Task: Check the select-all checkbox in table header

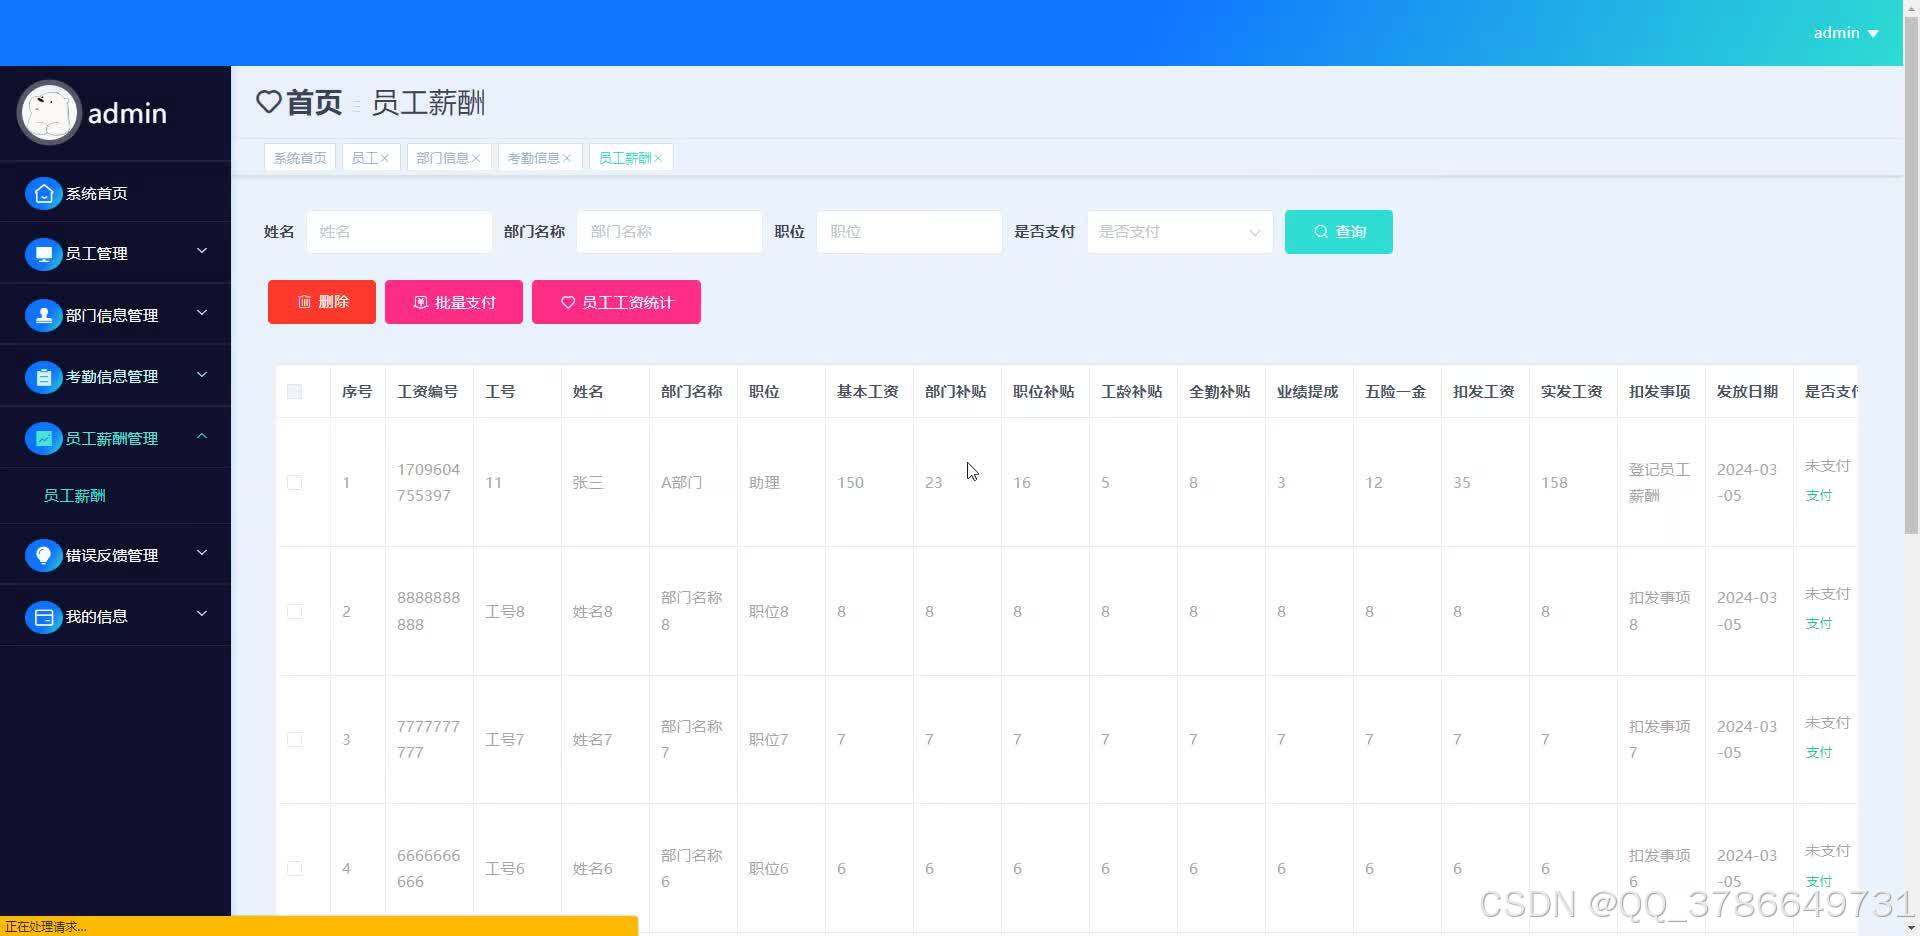Action: click(x=294, y=391)
